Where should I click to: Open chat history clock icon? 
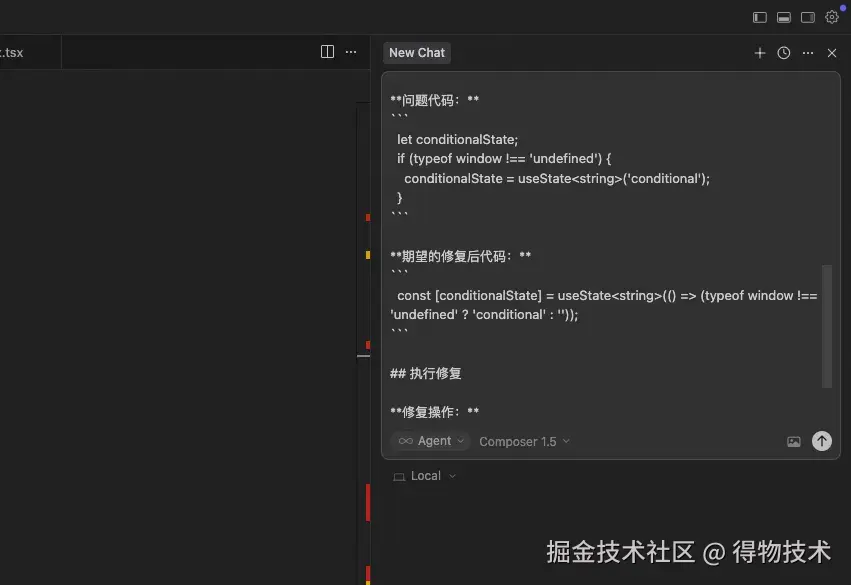(x=784, y=53)
